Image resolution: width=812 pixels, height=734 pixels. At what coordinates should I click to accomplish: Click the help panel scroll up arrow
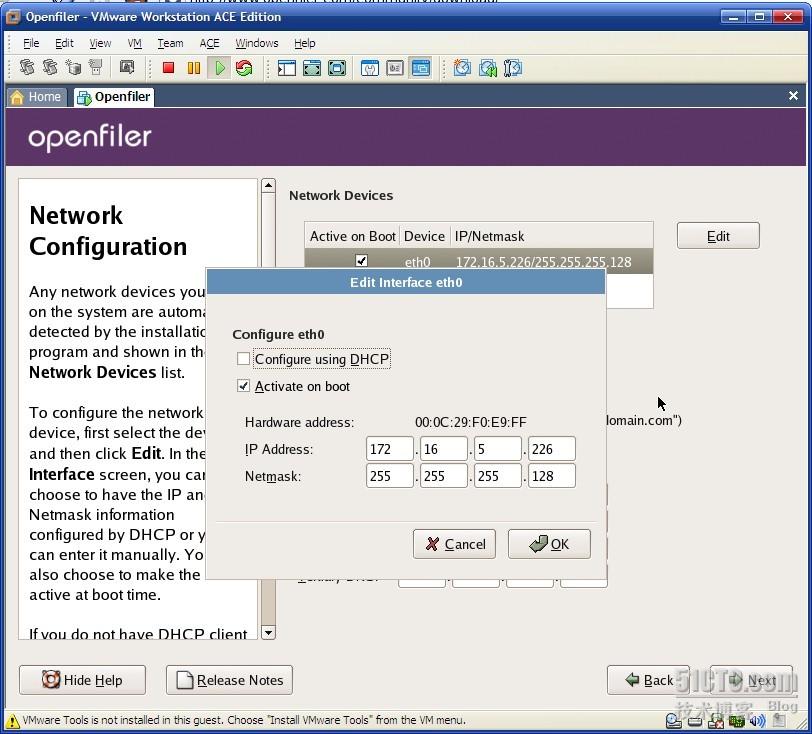click(268, 185)
